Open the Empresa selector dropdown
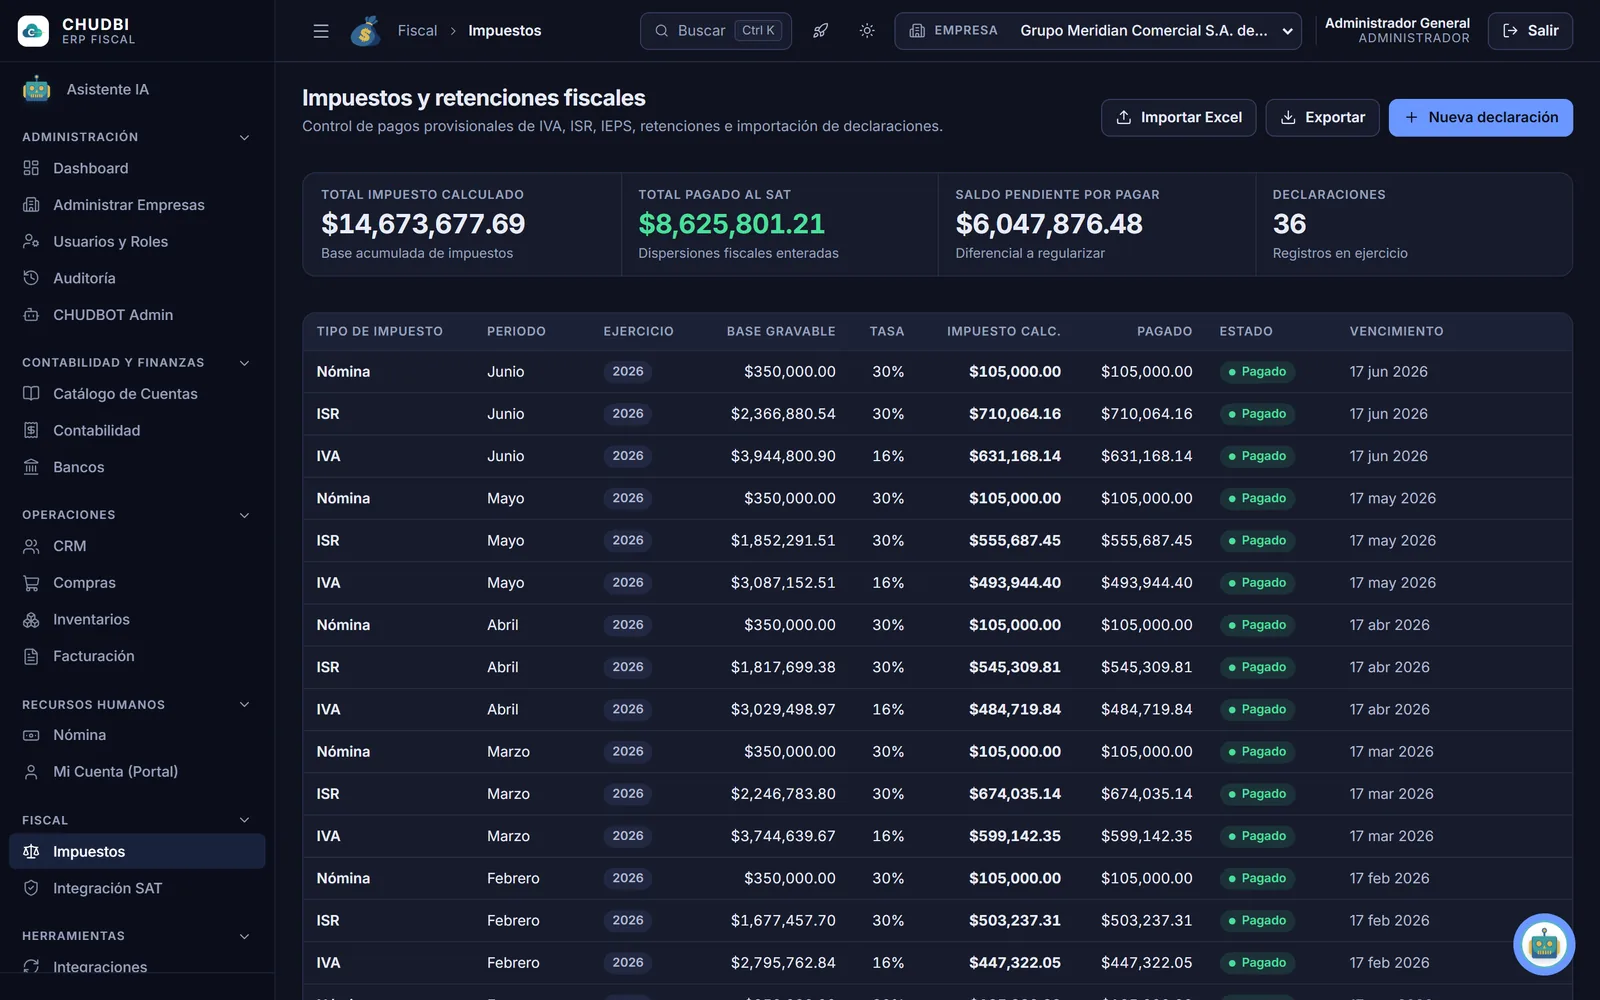 point(1098,31)
